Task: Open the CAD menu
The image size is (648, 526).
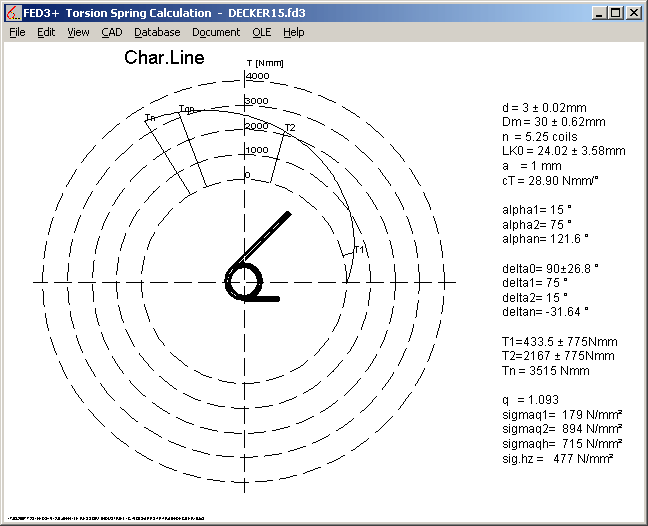Action: coord(112,32)
